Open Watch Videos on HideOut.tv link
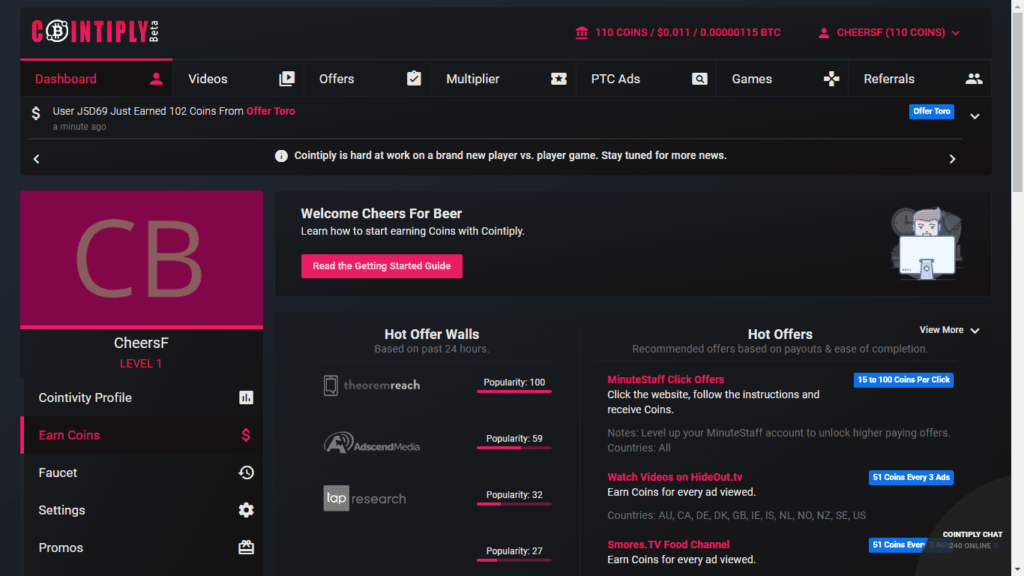Image resolution: width=1024 pixels, height=576 pixels. click(675, 477)
